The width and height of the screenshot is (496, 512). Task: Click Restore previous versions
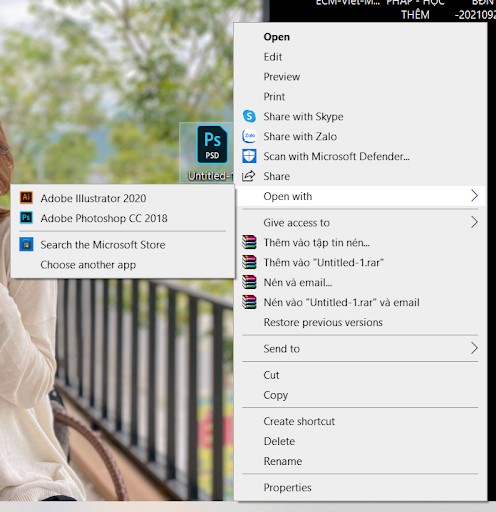(323, 322)
